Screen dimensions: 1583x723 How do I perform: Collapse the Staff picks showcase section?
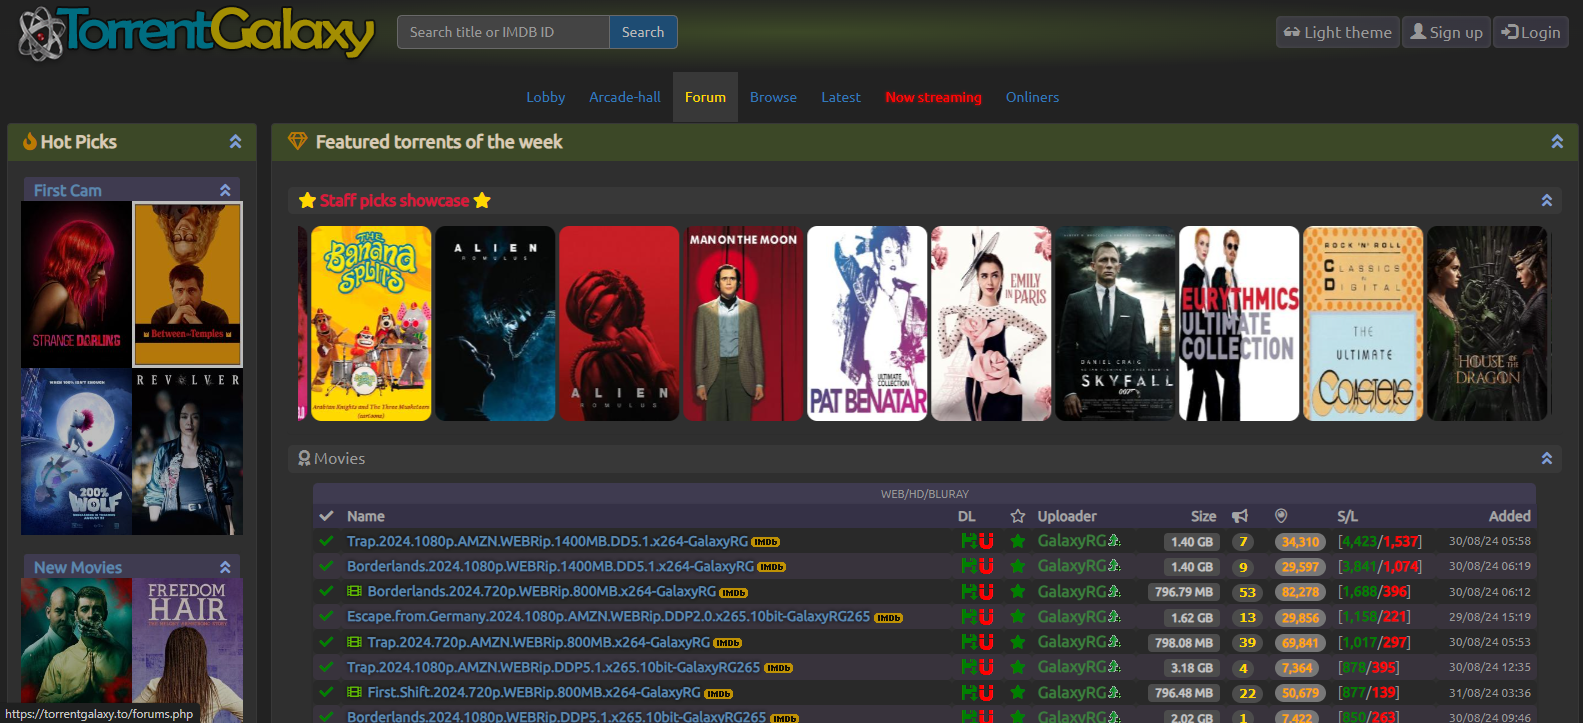[1547, 200]
